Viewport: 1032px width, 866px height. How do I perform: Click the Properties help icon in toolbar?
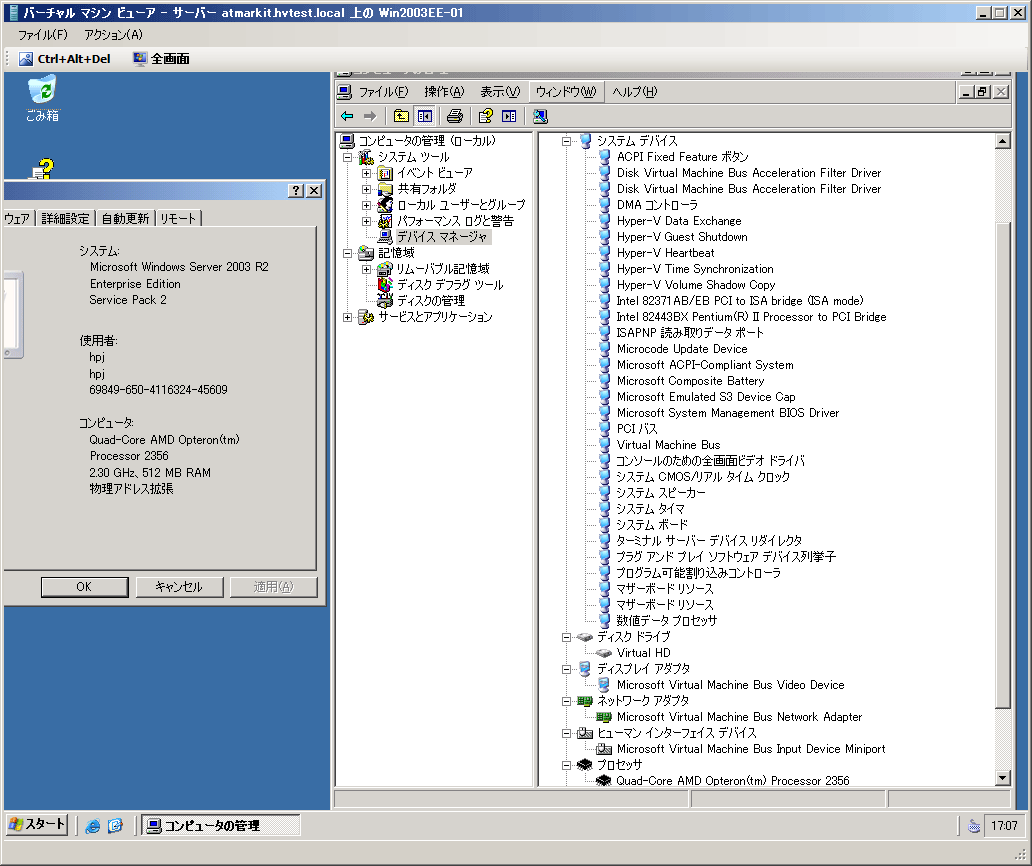point(485,116)
